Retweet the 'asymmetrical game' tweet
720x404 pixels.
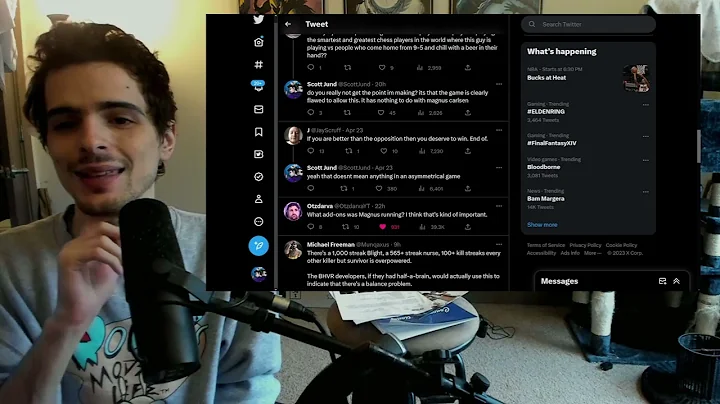click(x=343, y=188)
